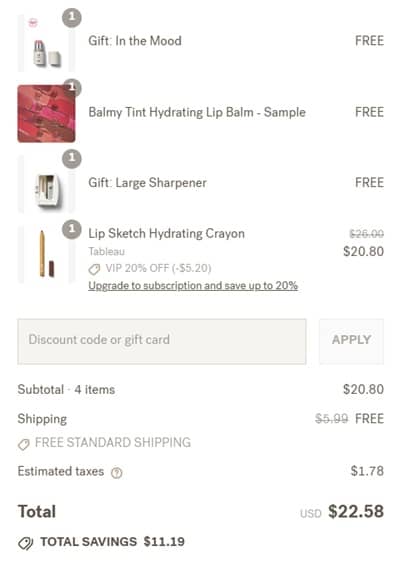This screenshot has width=400, height=565.
Task: Click the total savings tag icon
Action: 26,543
